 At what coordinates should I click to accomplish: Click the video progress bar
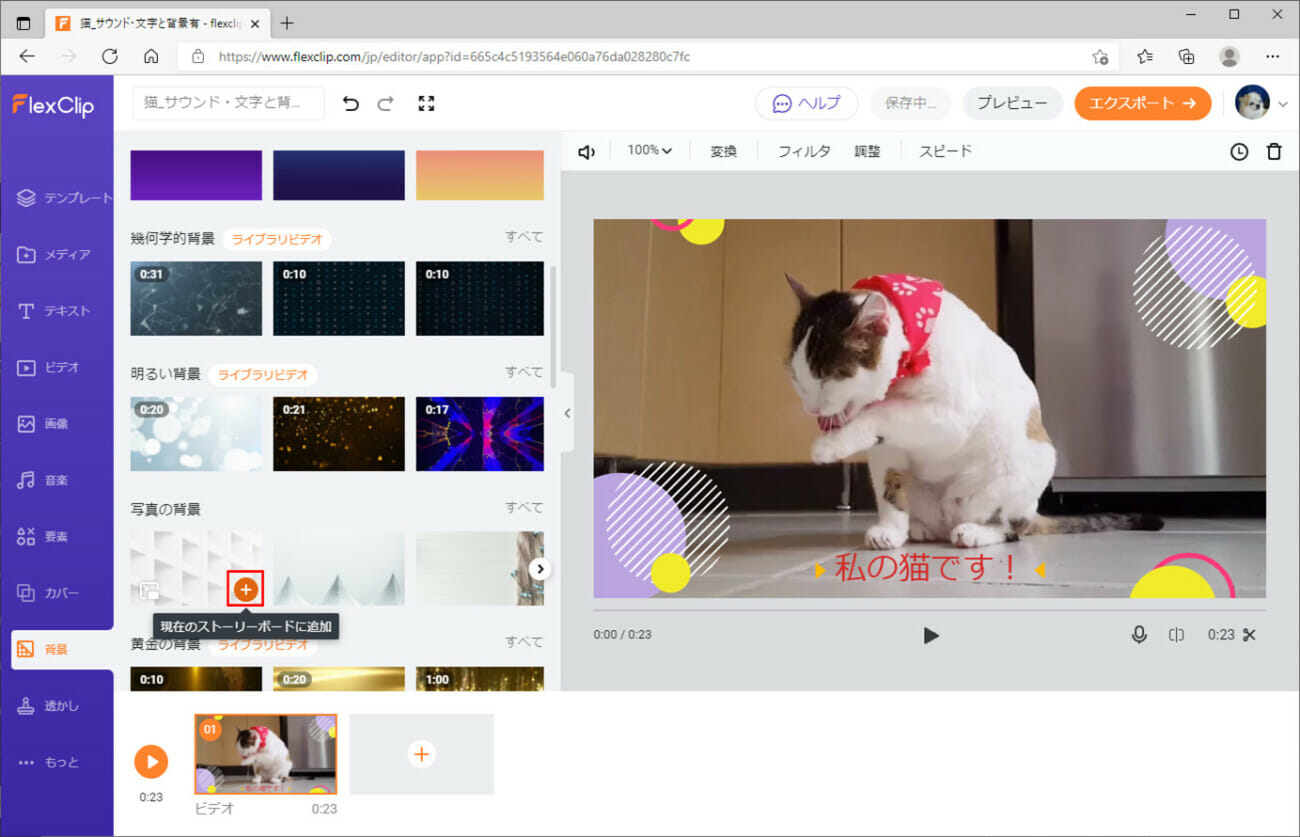pos(929,610)
